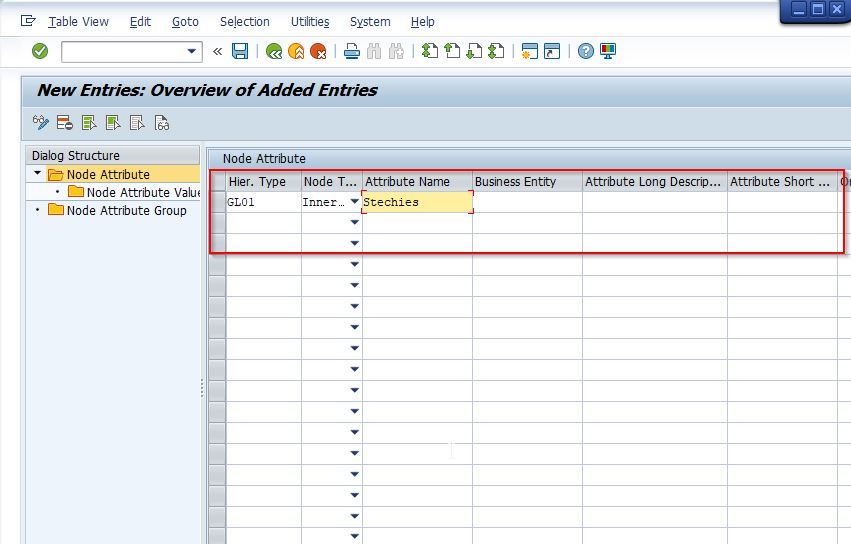
Task: Select the GL01 row using its row selector
Action: click(x=218, y=202)
